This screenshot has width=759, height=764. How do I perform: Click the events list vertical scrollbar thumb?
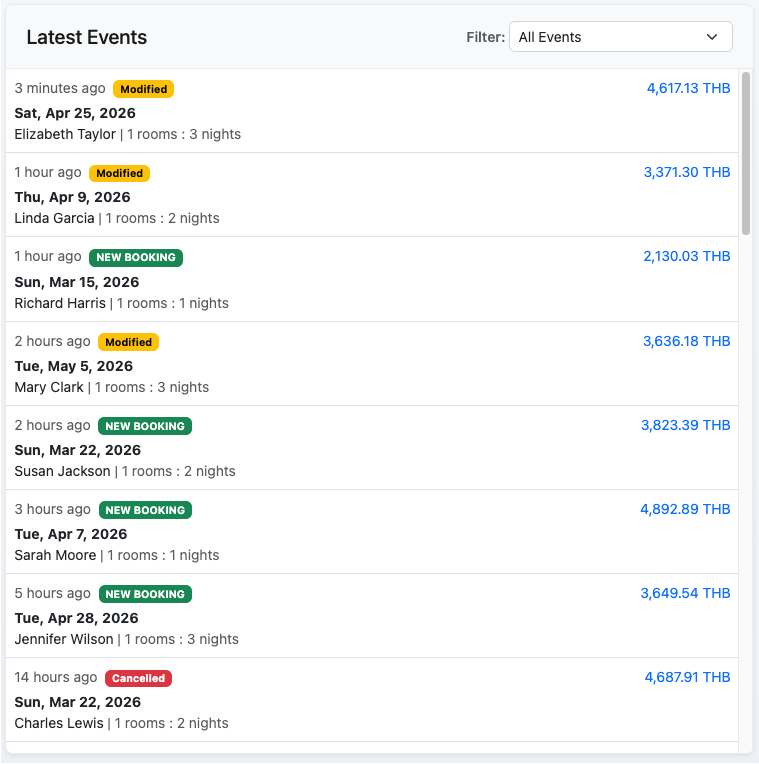pos(745,152)
